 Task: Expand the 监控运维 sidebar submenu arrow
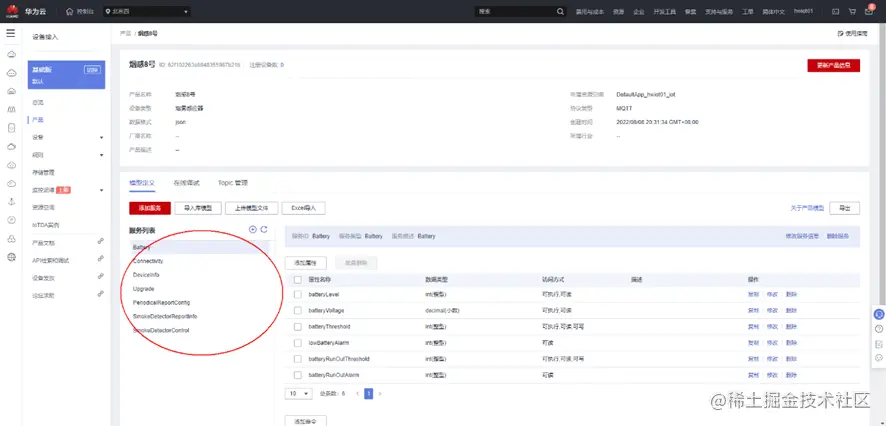pyautogui.click(x=102, y=190)
